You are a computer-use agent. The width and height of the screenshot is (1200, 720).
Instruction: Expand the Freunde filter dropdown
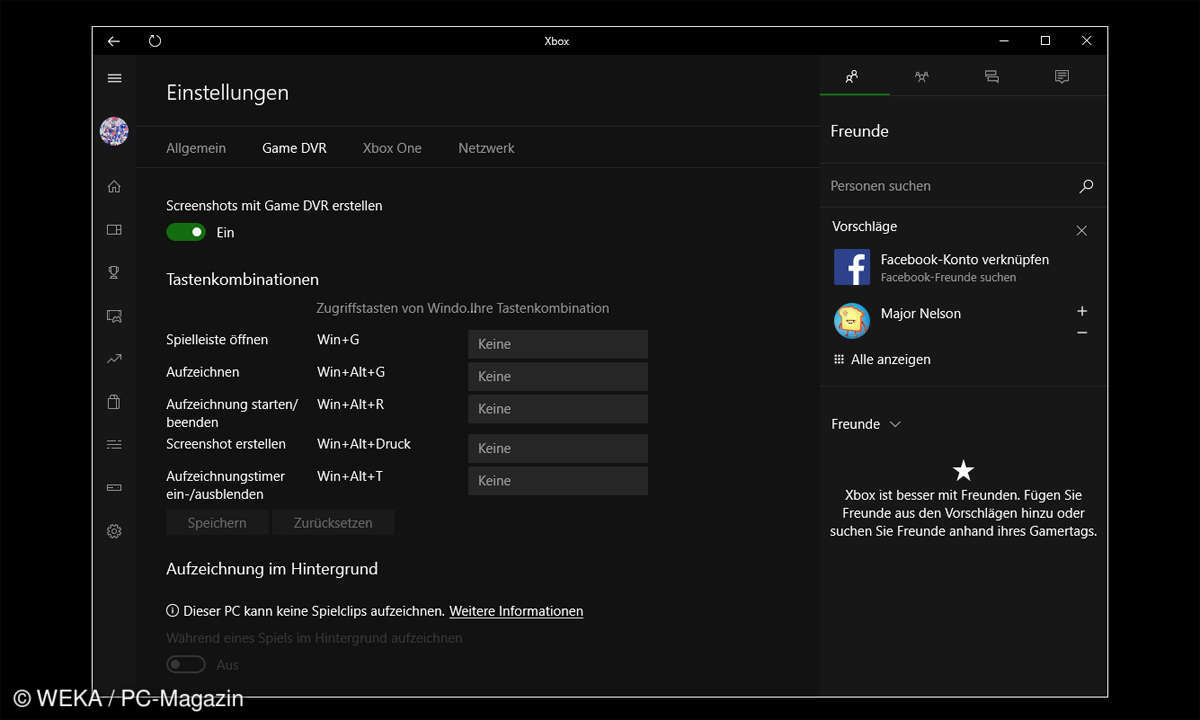pyautogui.click(x=866, y=424)
